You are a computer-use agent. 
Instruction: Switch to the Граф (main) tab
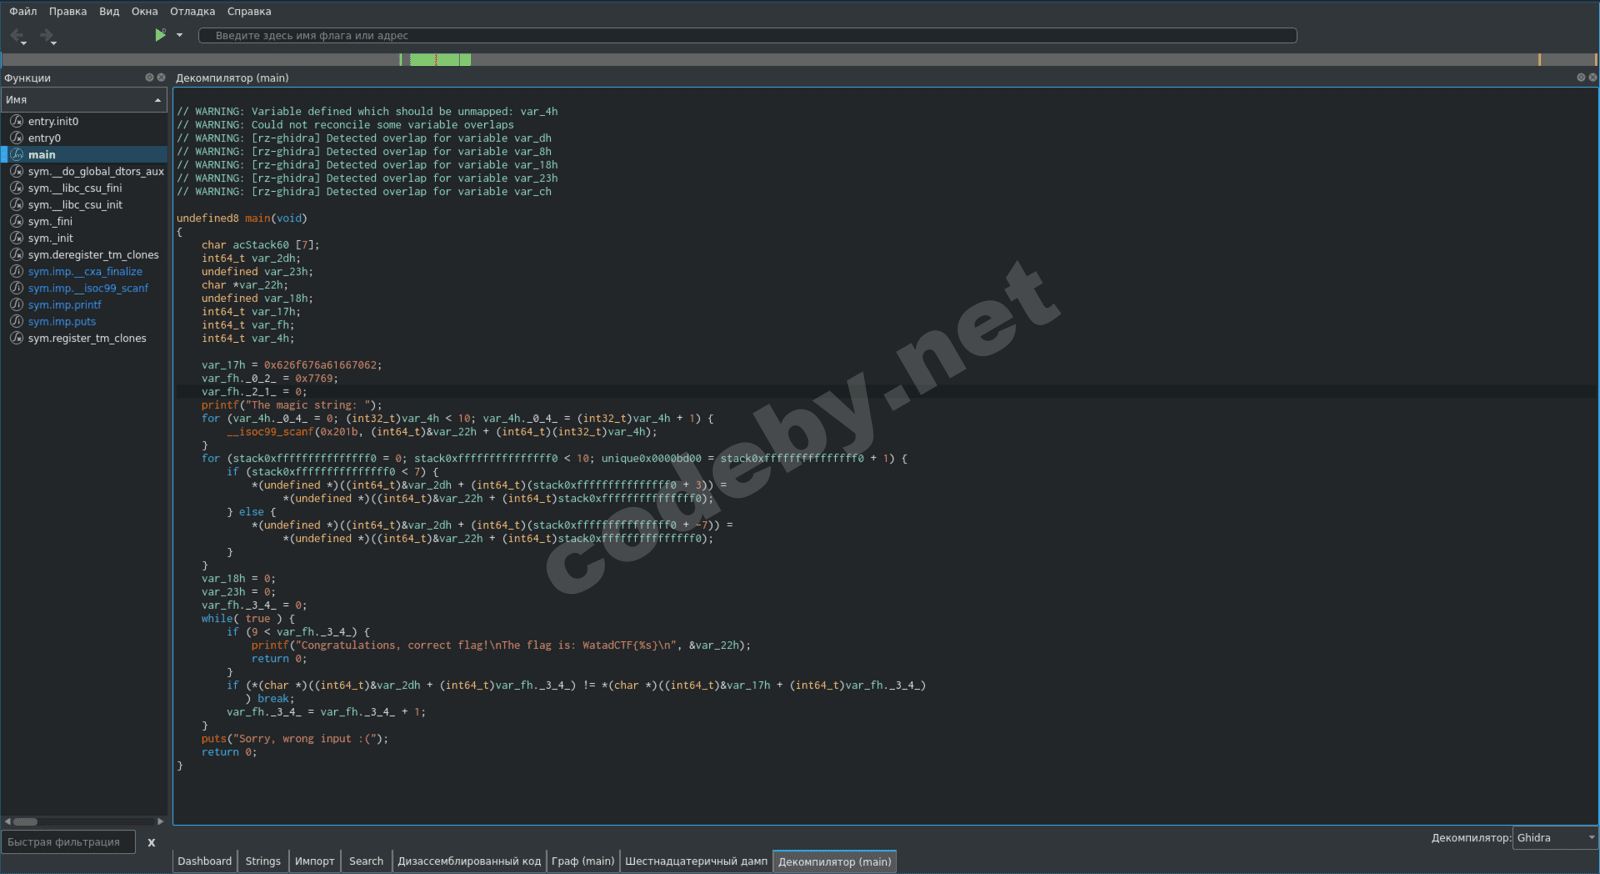[583, 861]
